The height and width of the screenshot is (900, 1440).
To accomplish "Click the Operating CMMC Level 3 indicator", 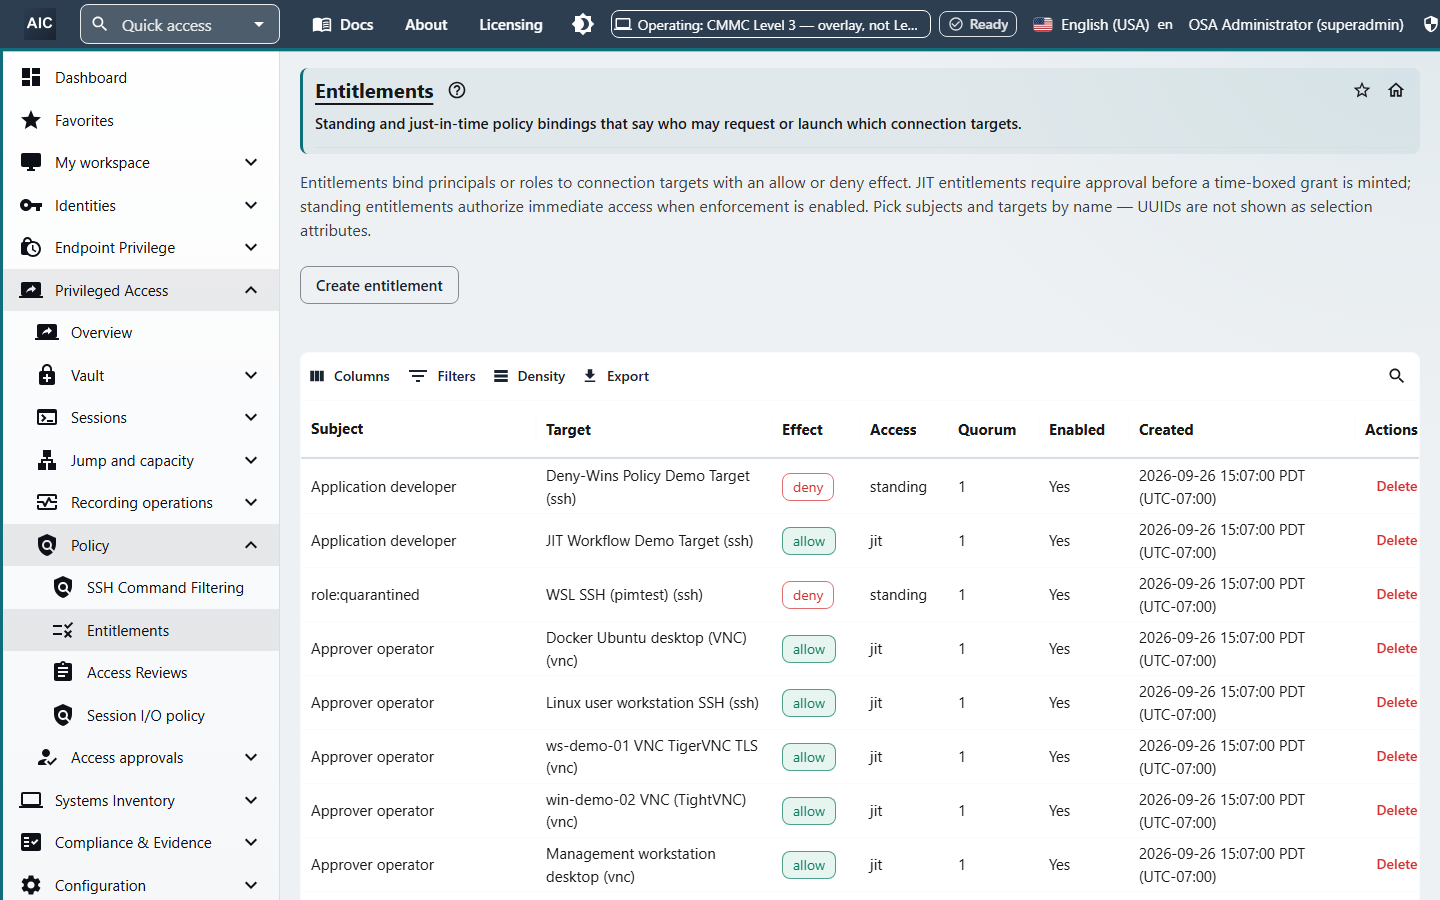I will coord(770,24).
